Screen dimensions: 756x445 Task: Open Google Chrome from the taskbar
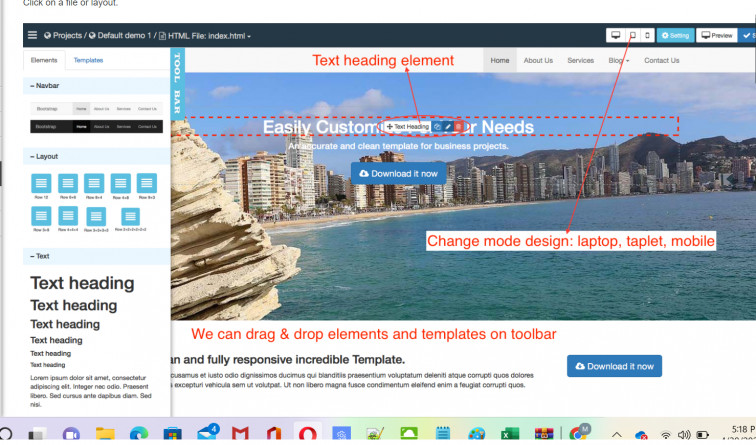pyautogui.click(x=578, y=433)
